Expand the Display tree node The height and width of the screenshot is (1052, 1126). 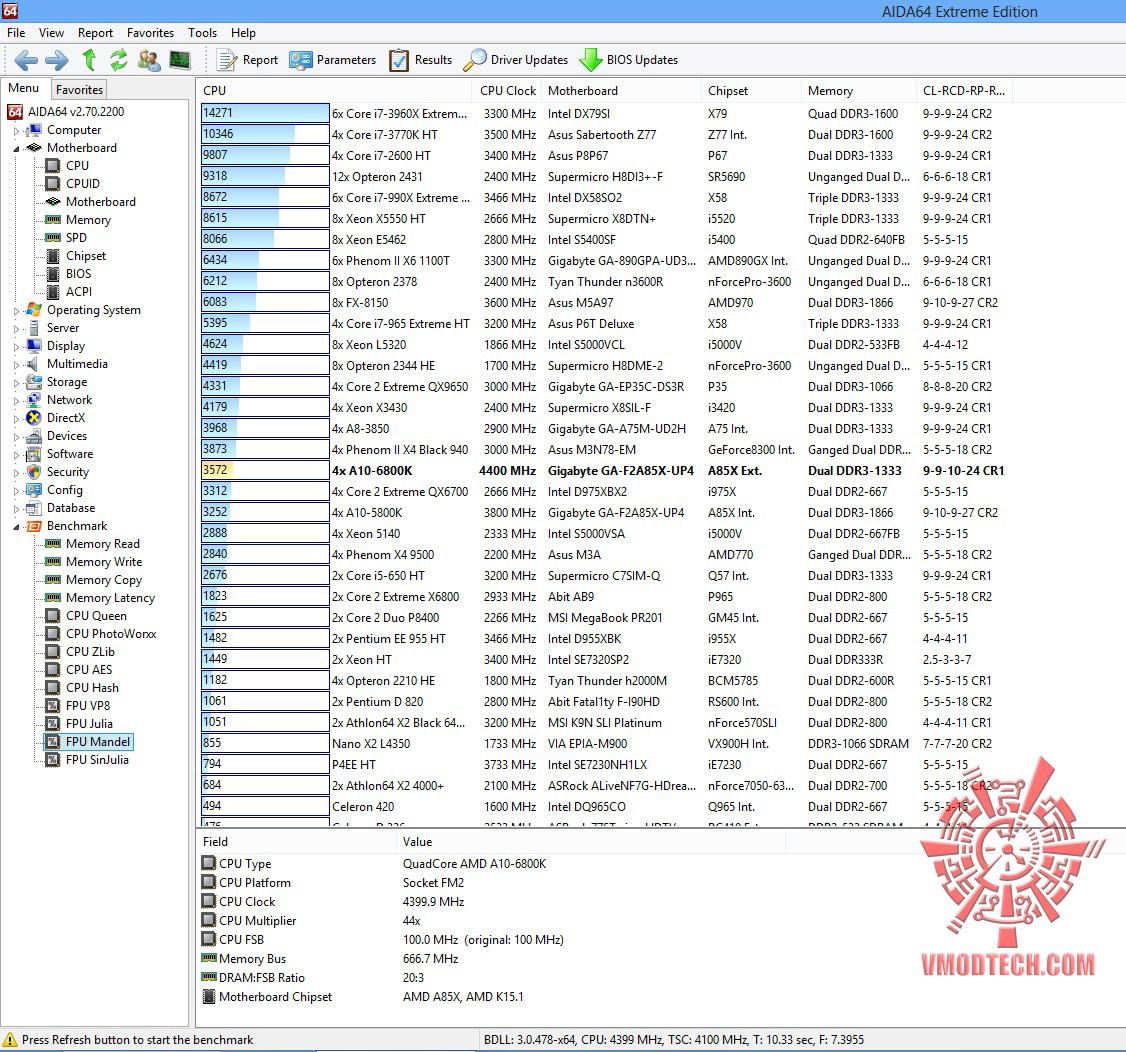(17, 347)
